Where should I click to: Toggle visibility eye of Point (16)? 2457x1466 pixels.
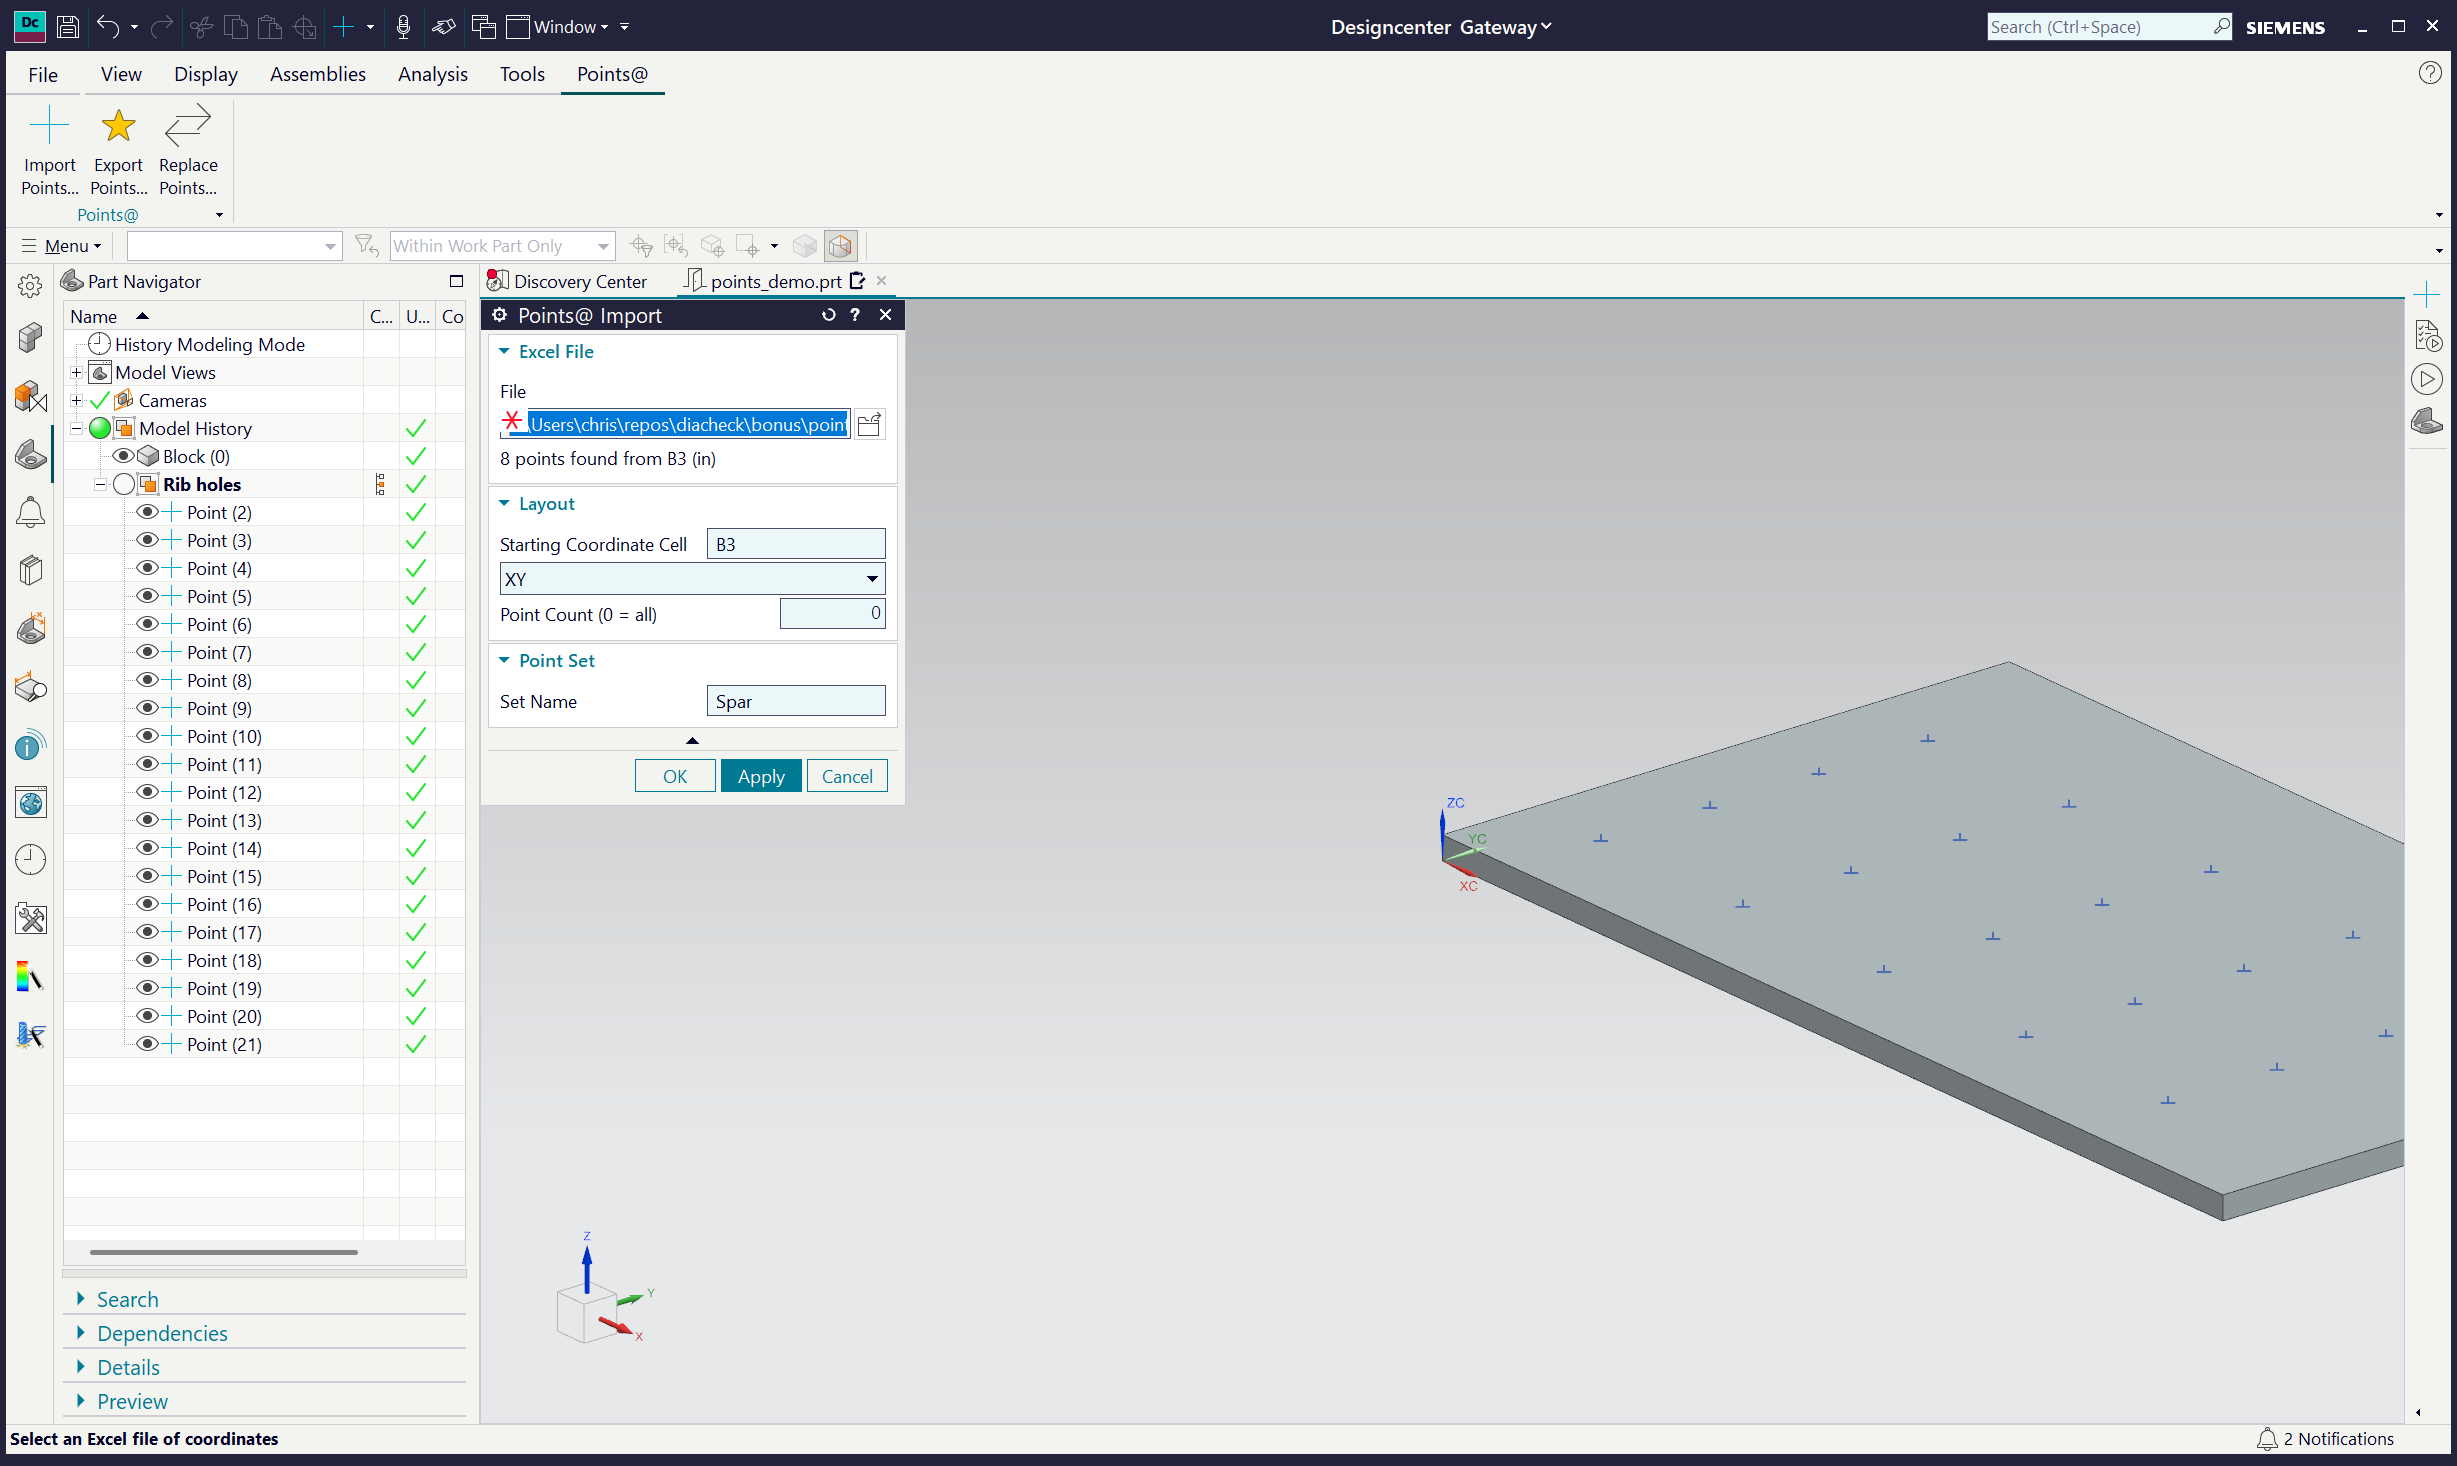pos(147,904)
